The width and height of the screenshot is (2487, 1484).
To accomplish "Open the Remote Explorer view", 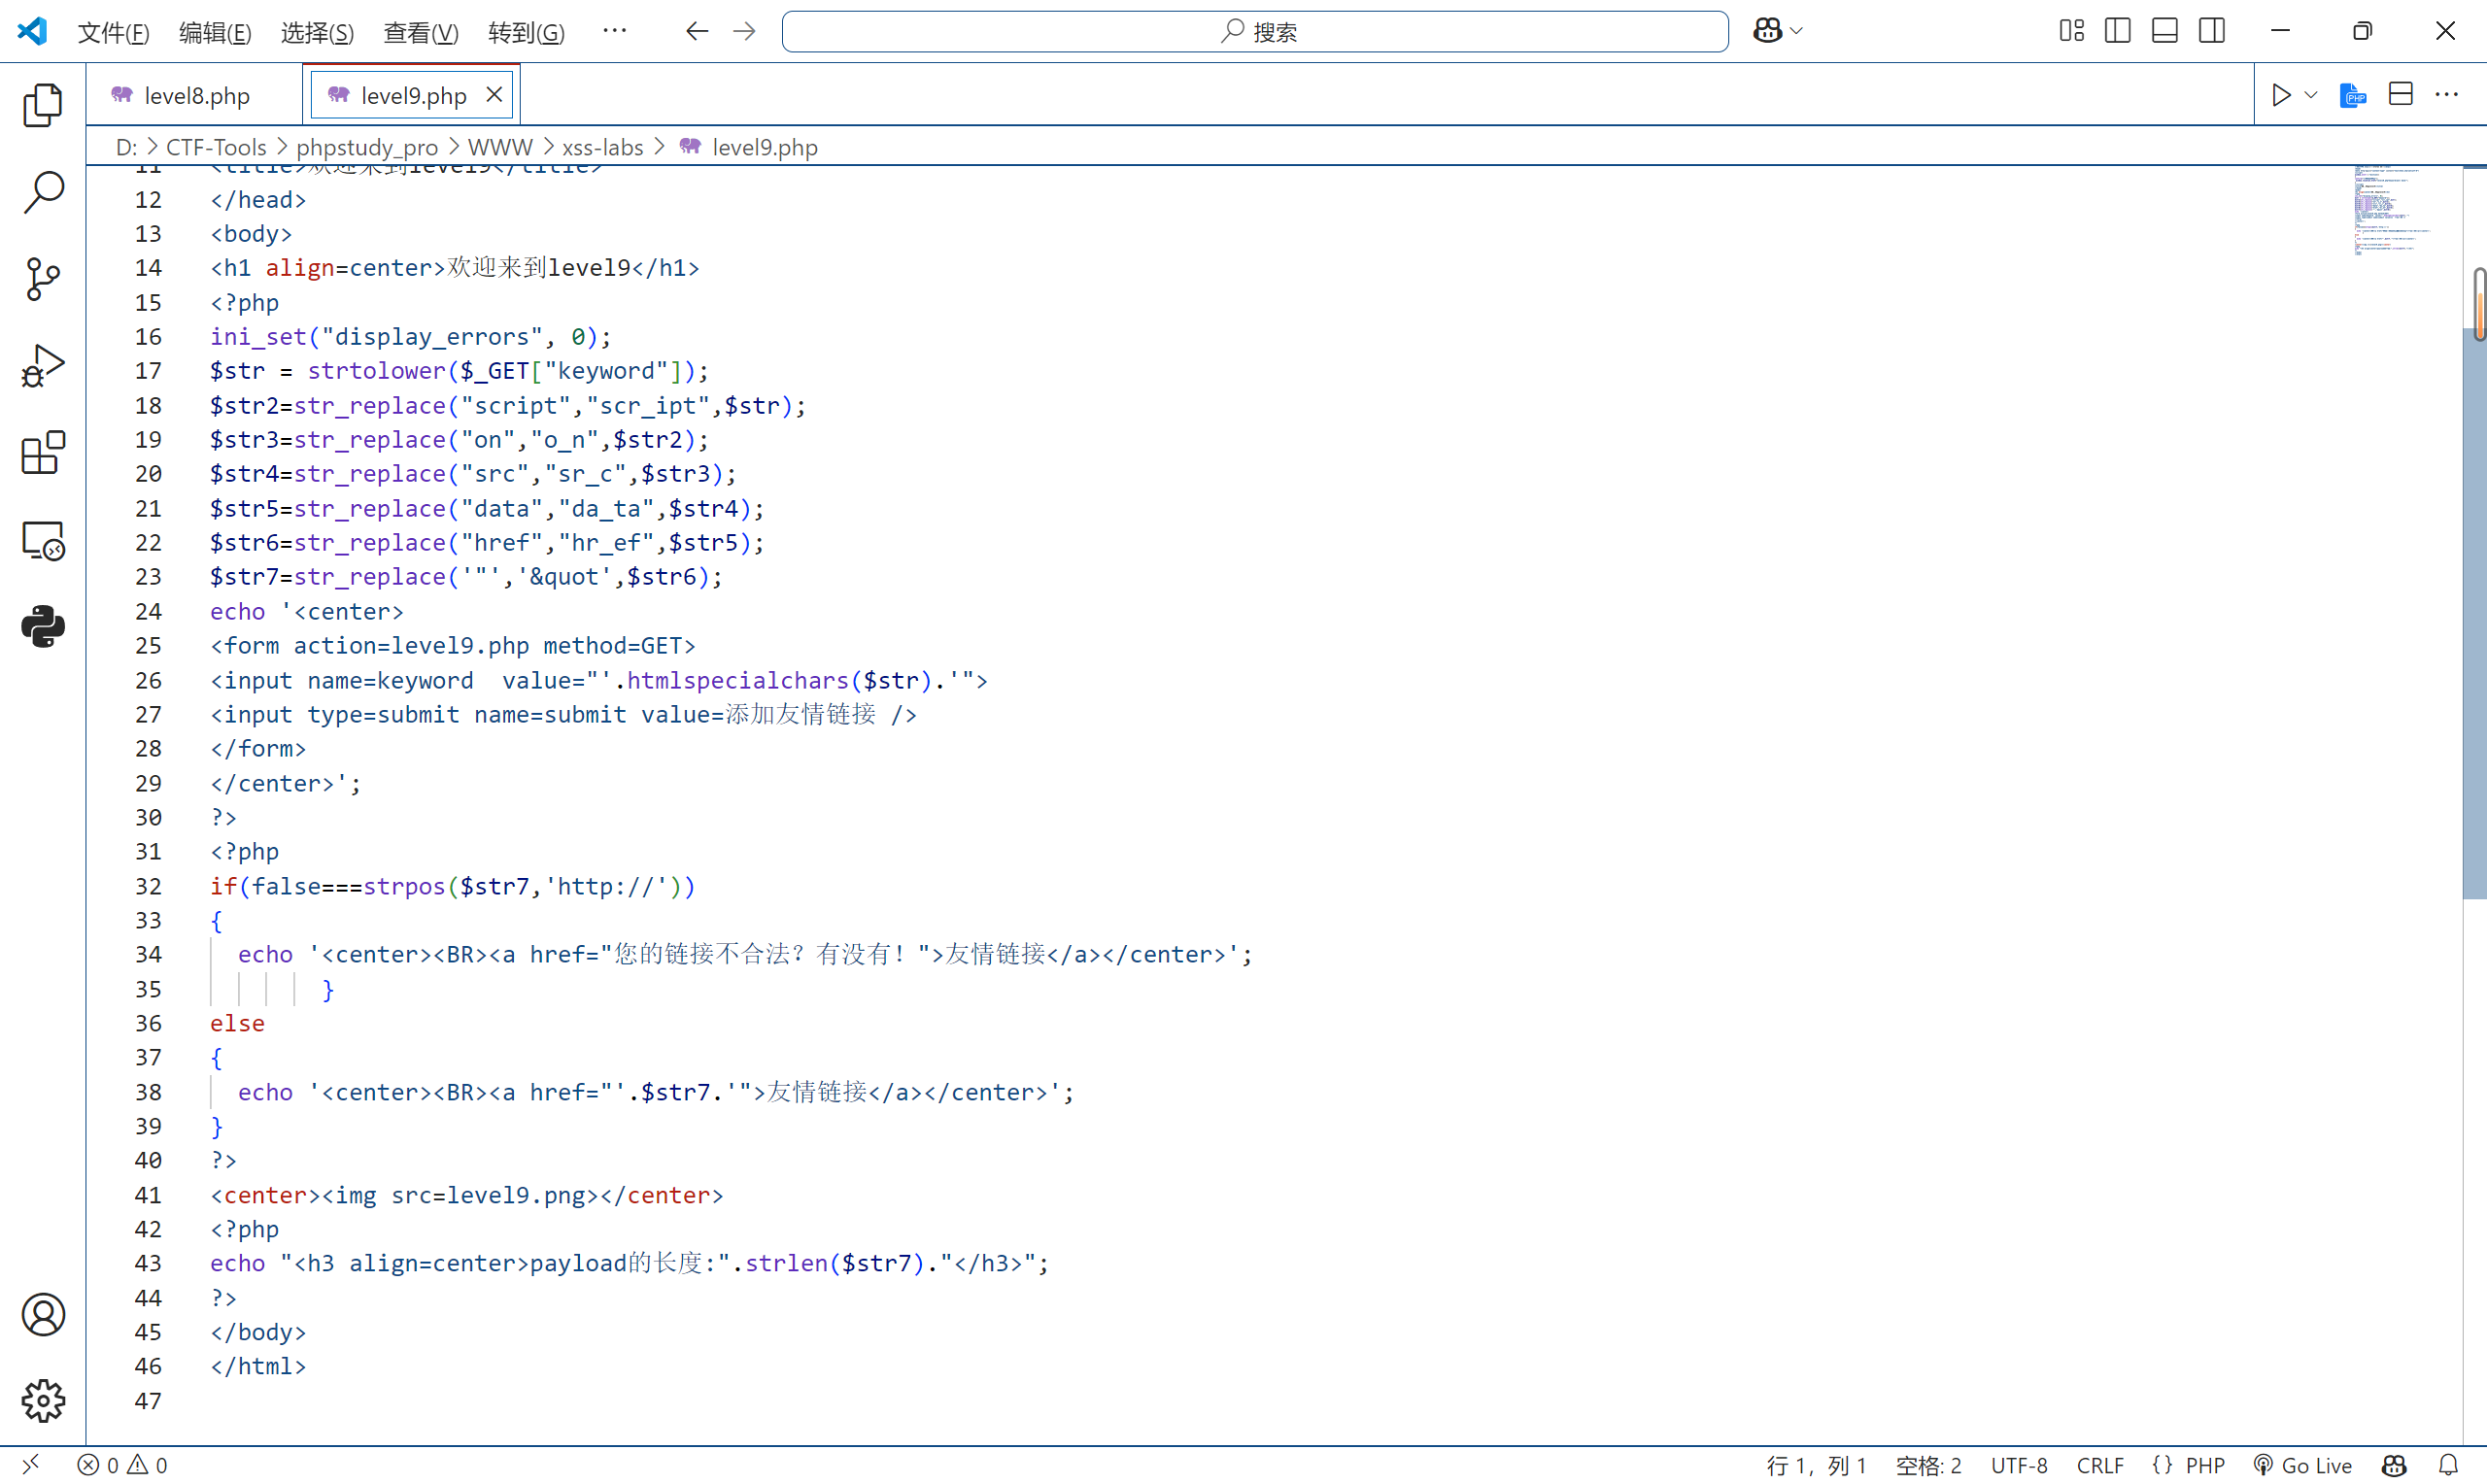I will [42, 541].
